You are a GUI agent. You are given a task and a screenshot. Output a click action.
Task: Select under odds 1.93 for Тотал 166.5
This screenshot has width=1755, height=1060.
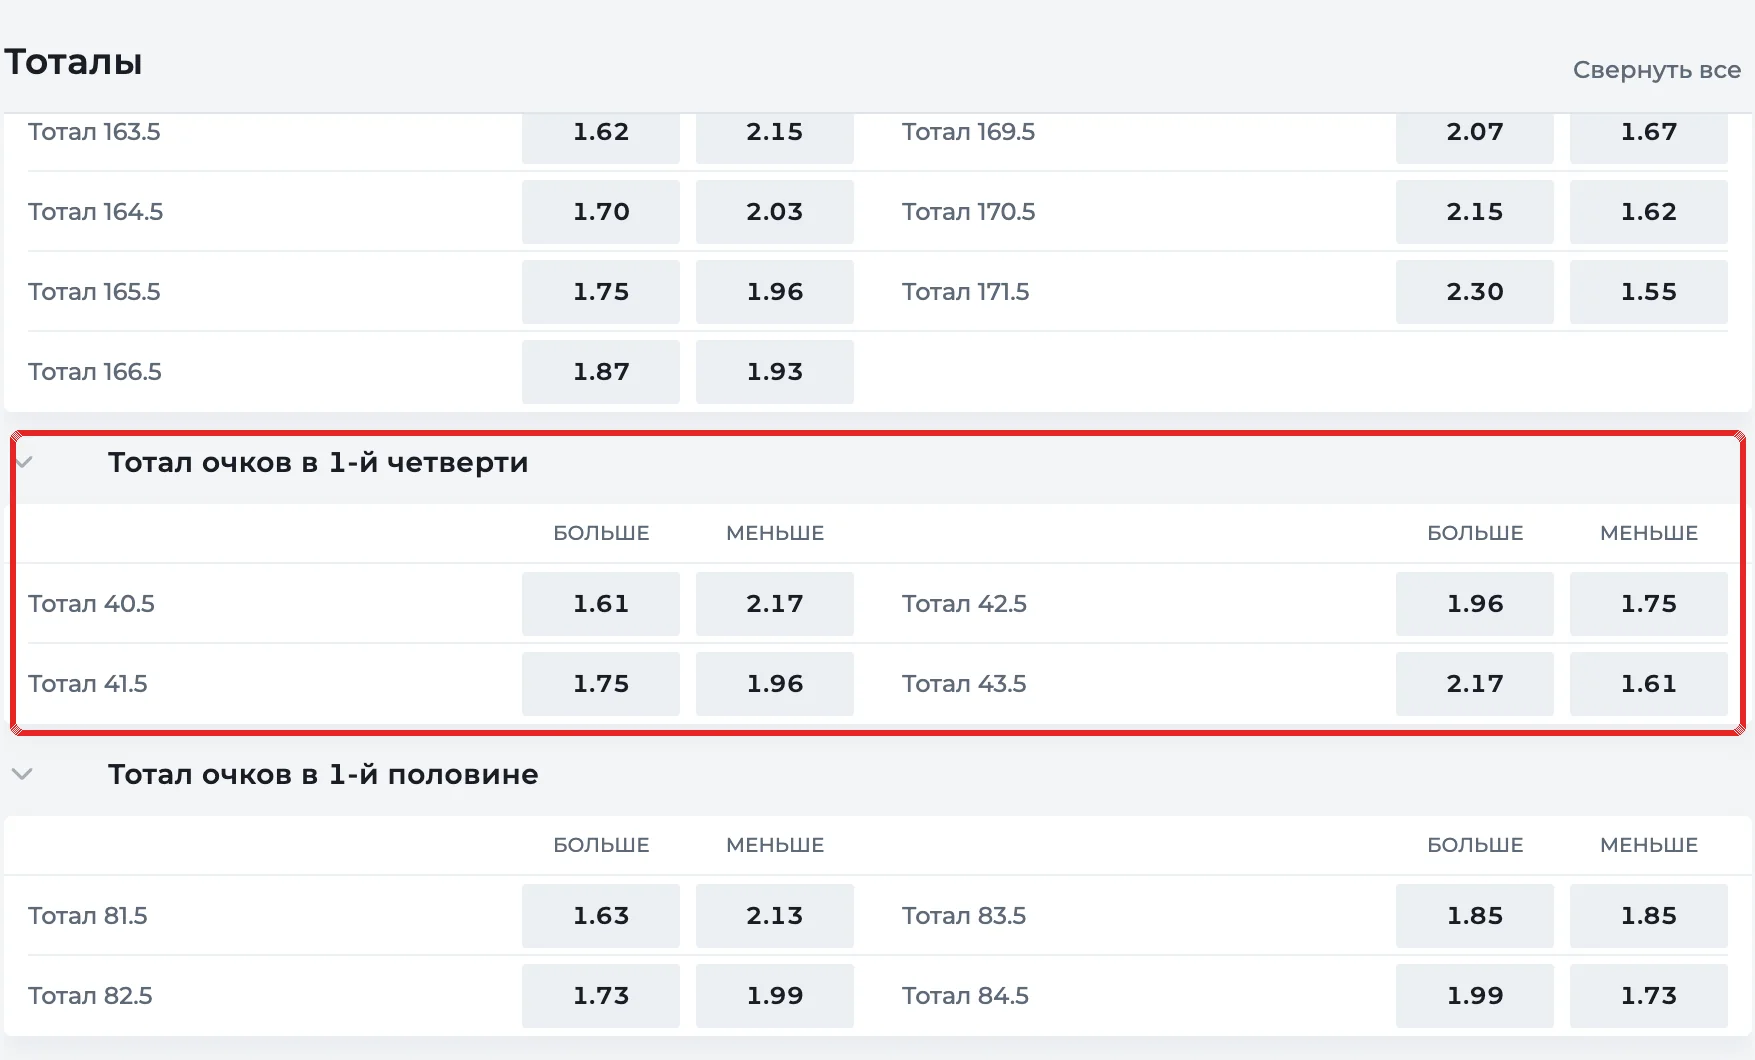pyautogui.click(x=775, y=372)
